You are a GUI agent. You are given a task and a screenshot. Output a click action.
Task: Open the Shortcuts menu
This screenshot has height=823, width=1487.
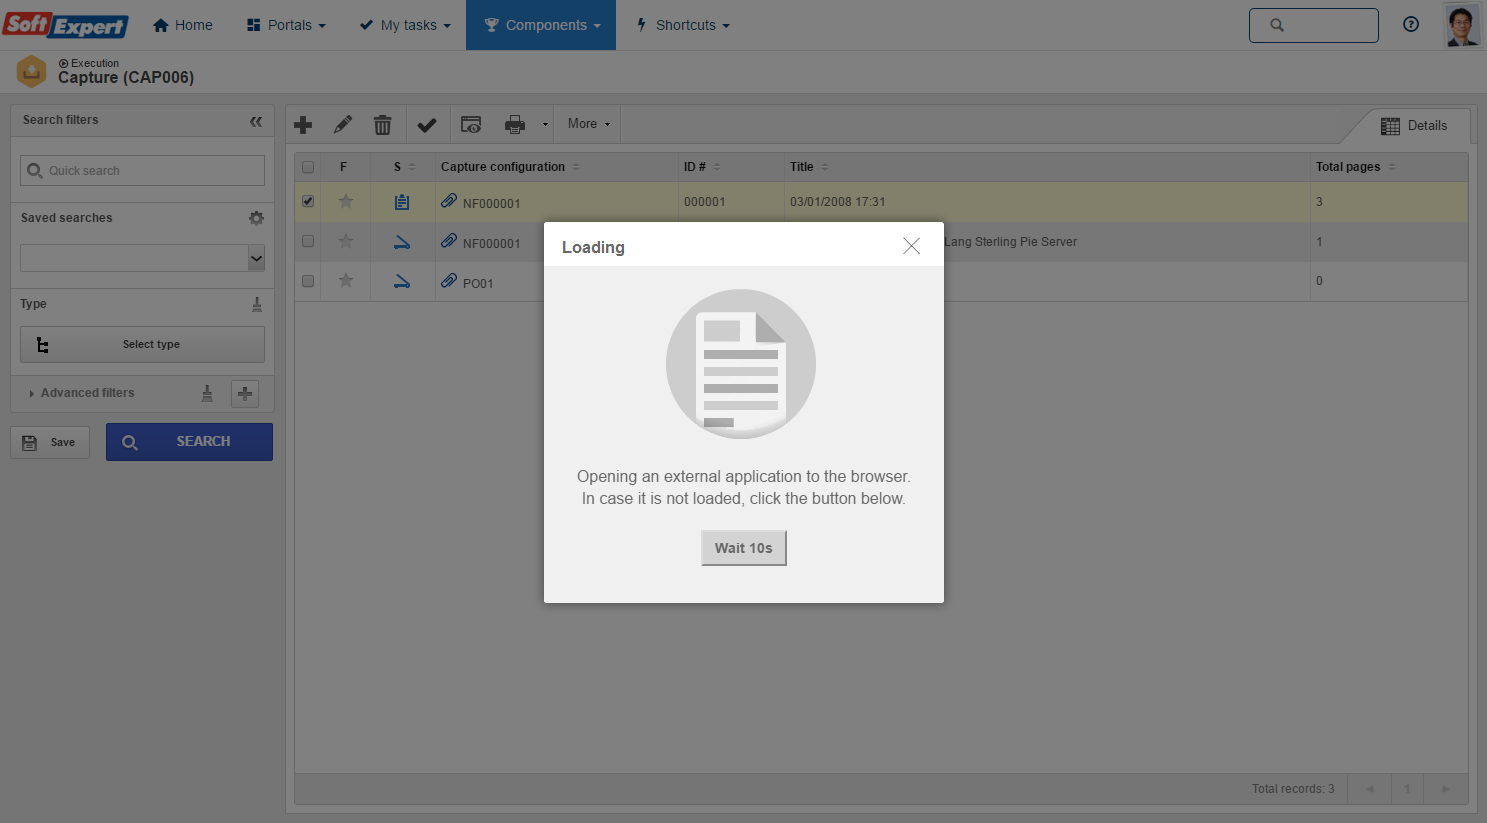pos(684,25)
